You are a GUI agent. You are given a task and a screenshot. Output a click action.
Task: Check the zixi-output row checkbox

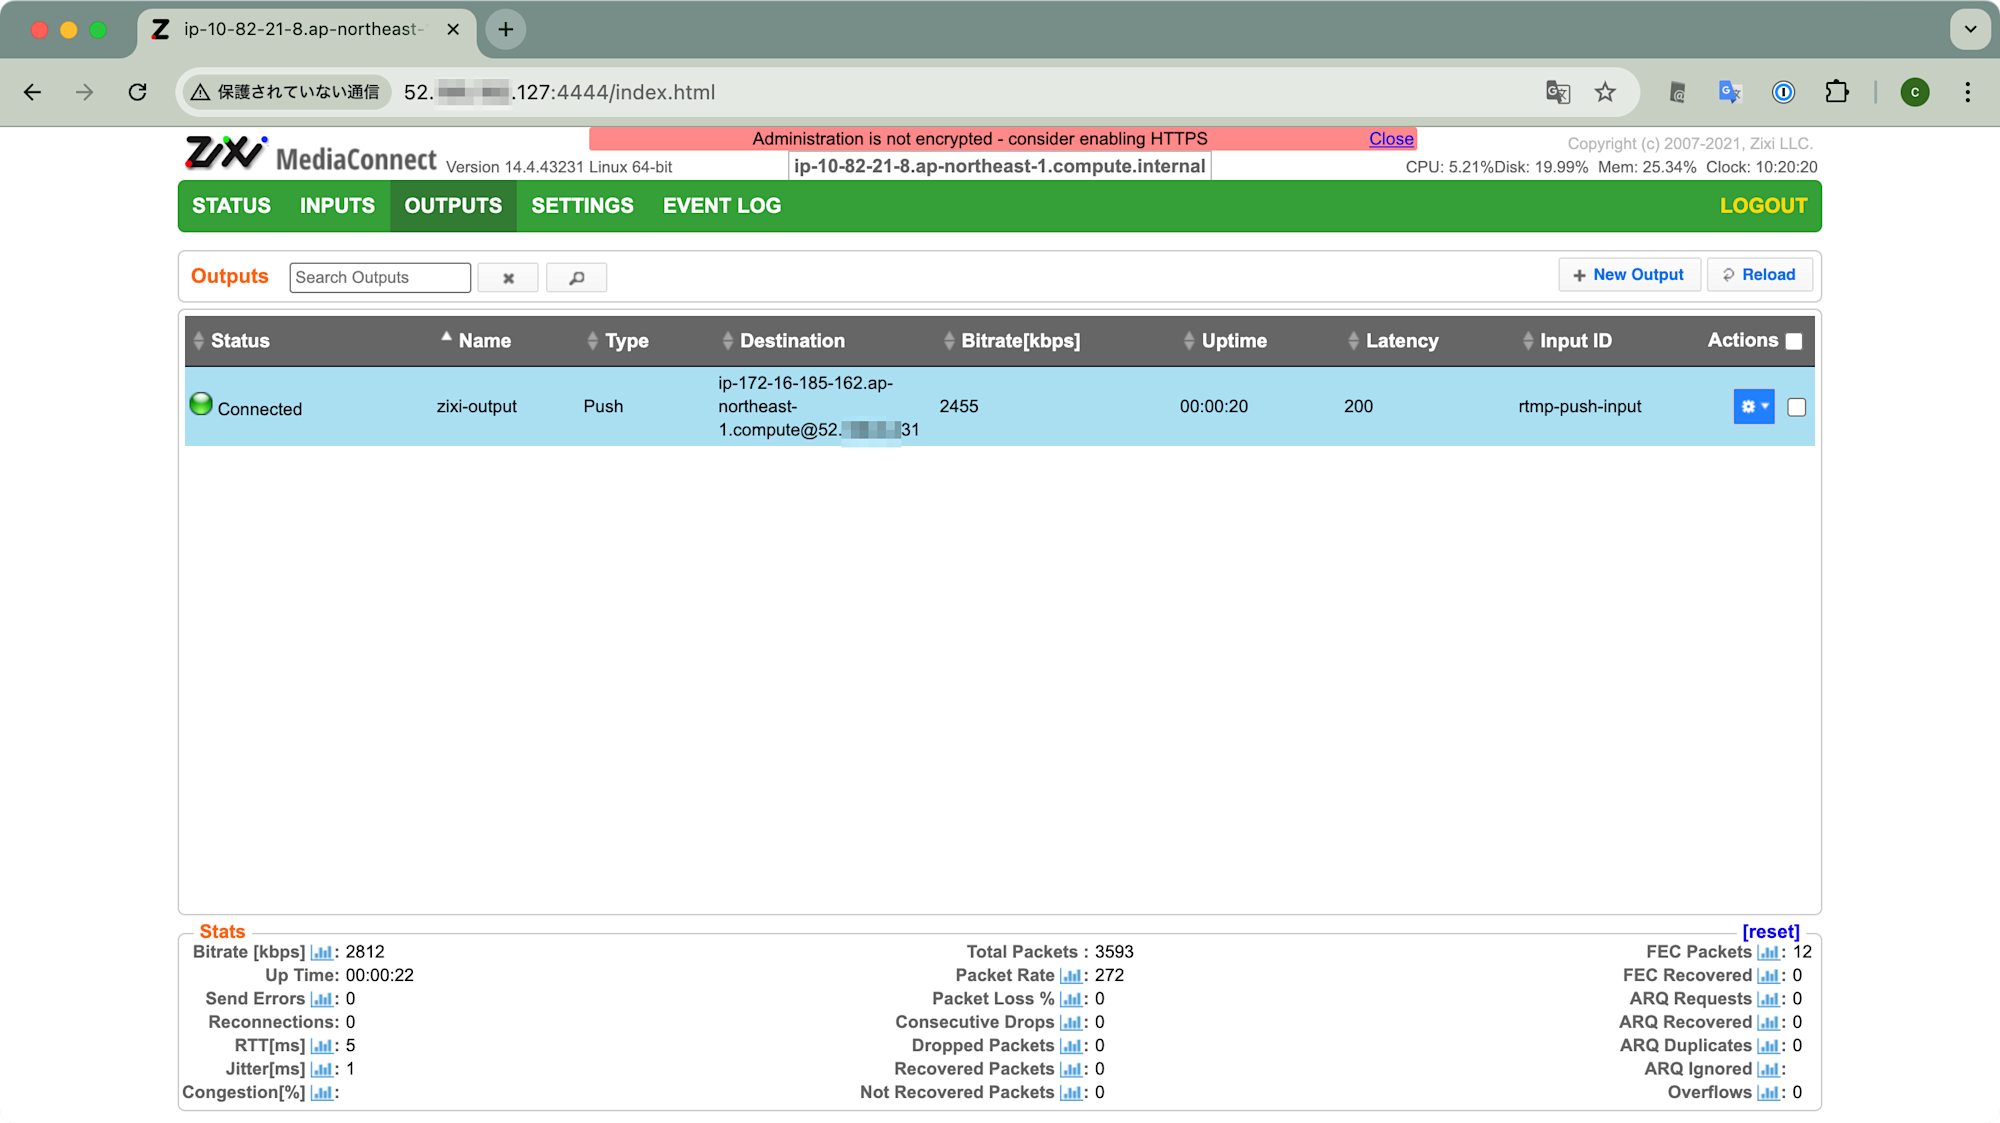pos(1797,407)
